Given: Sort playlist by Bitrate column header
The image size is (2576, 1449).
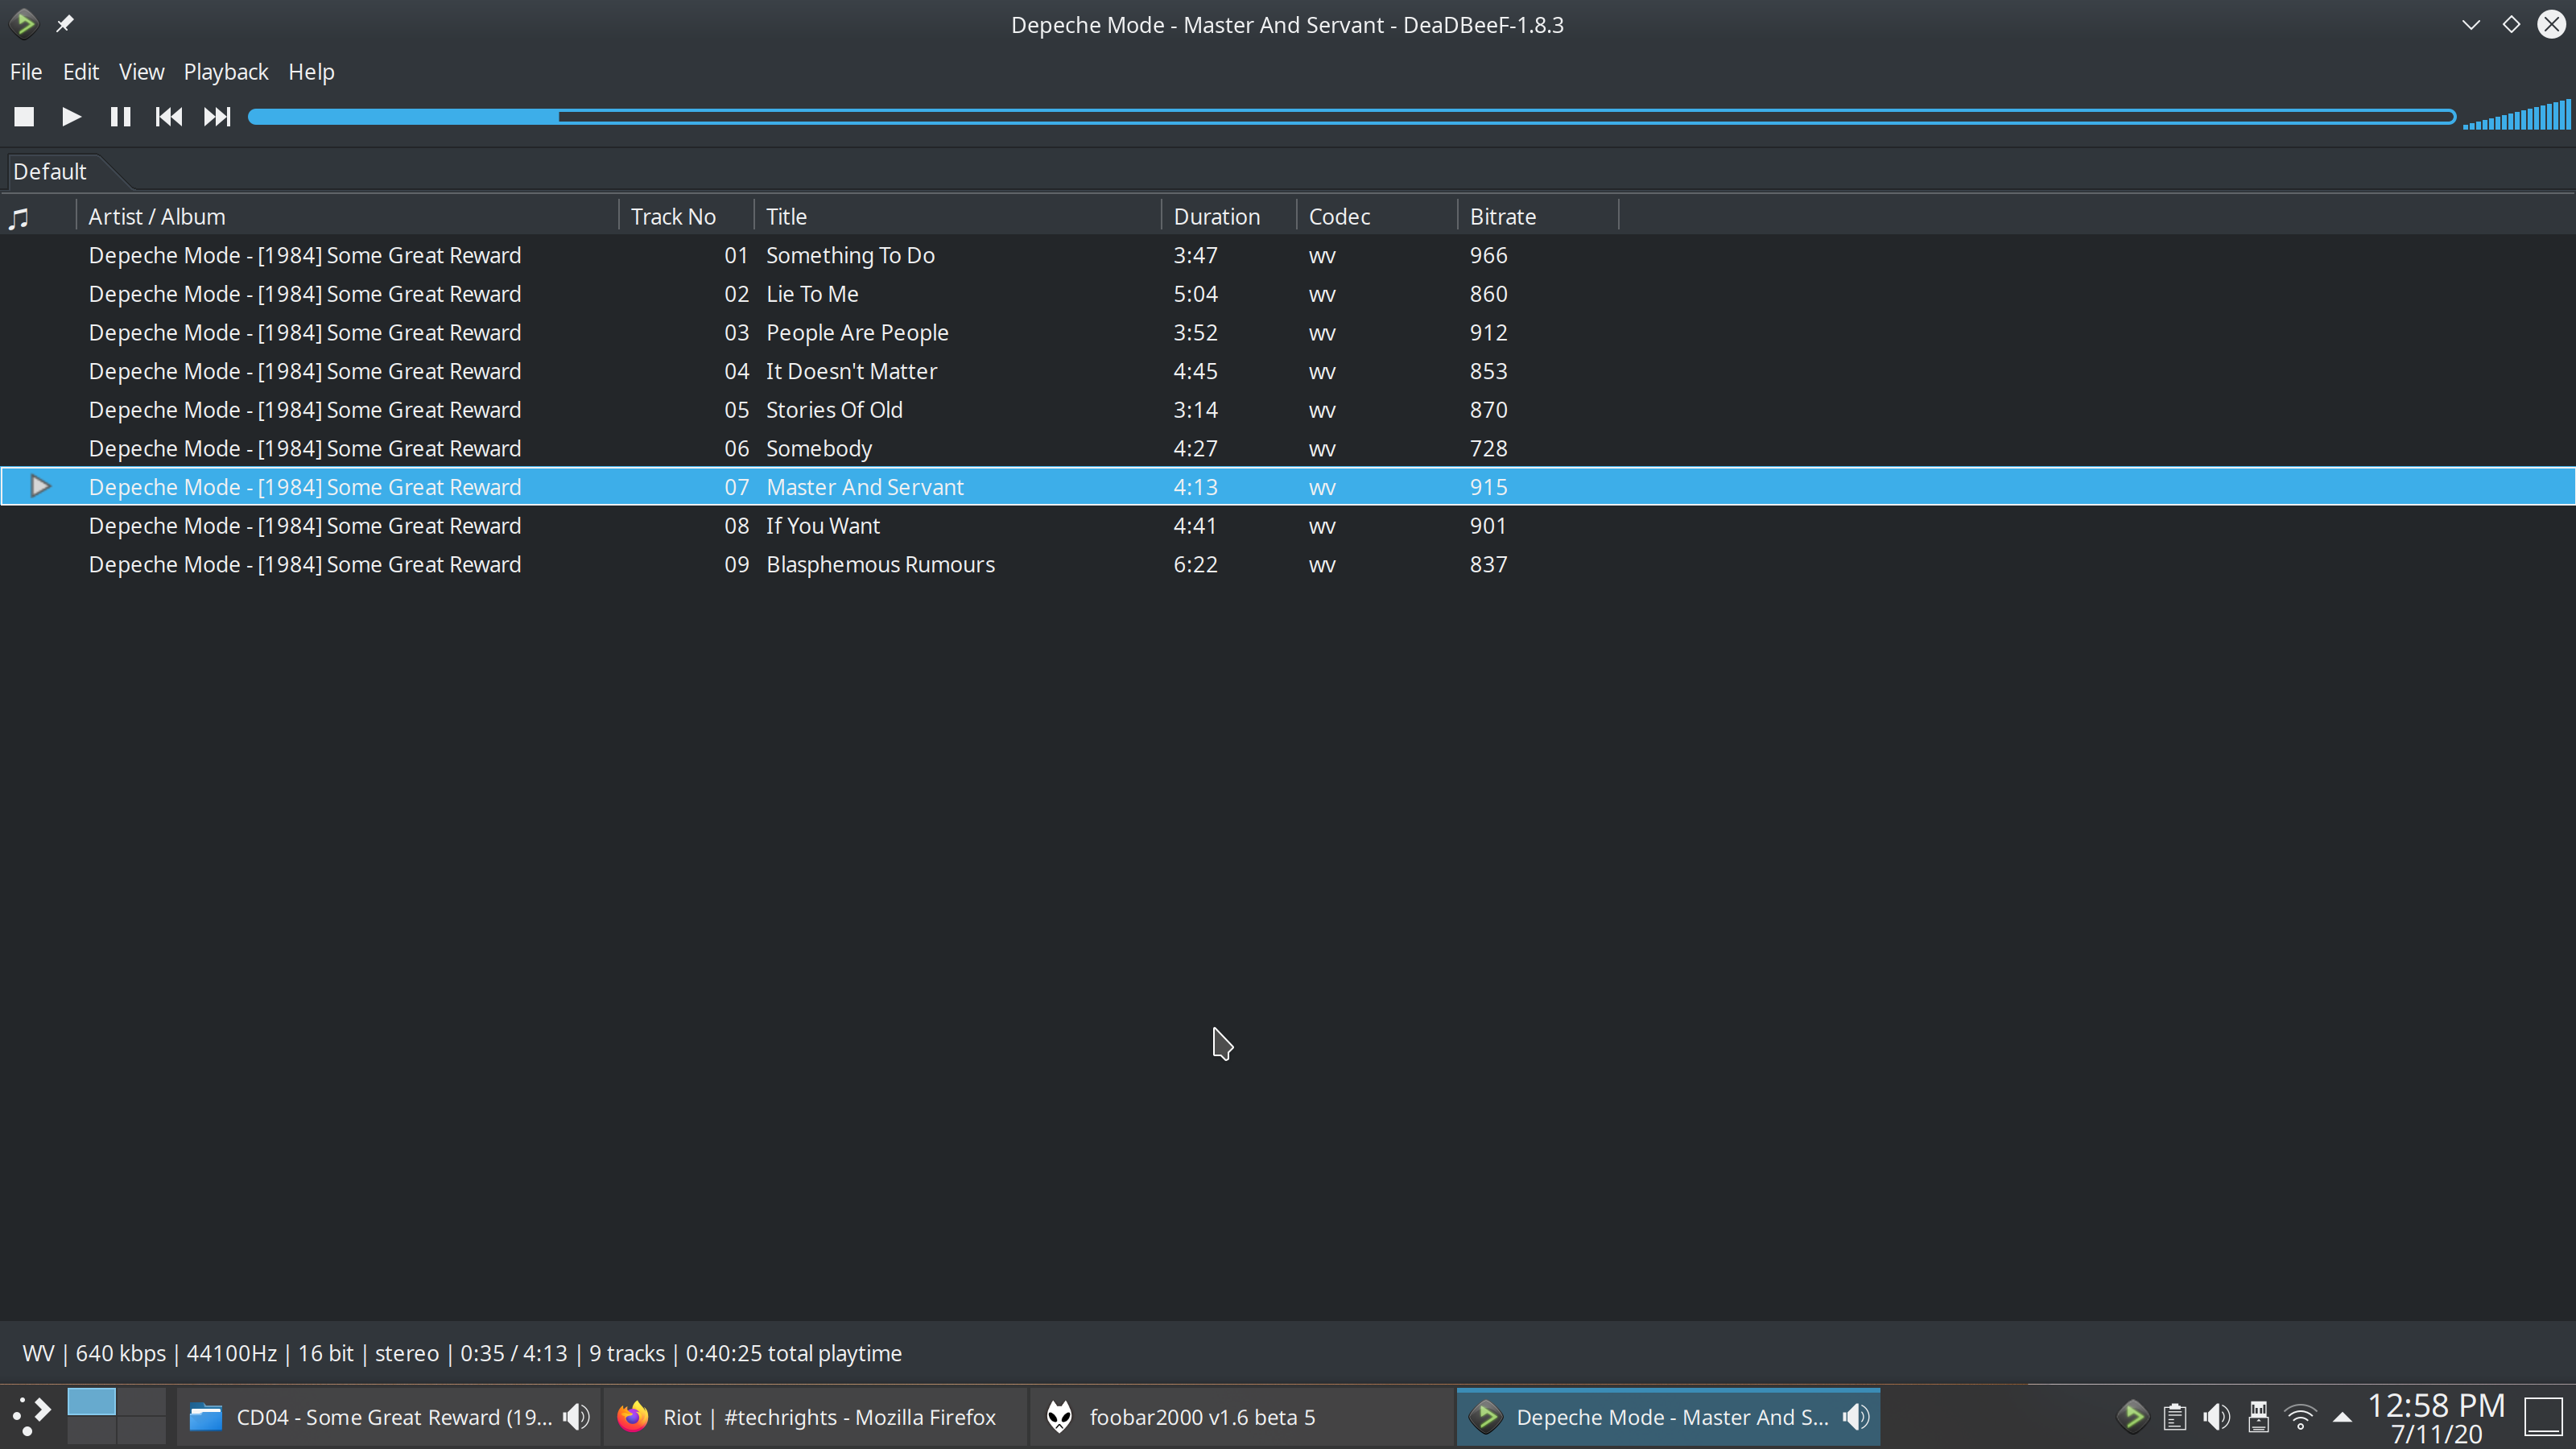Looking at the screenshot, I should coord(1502,217).
